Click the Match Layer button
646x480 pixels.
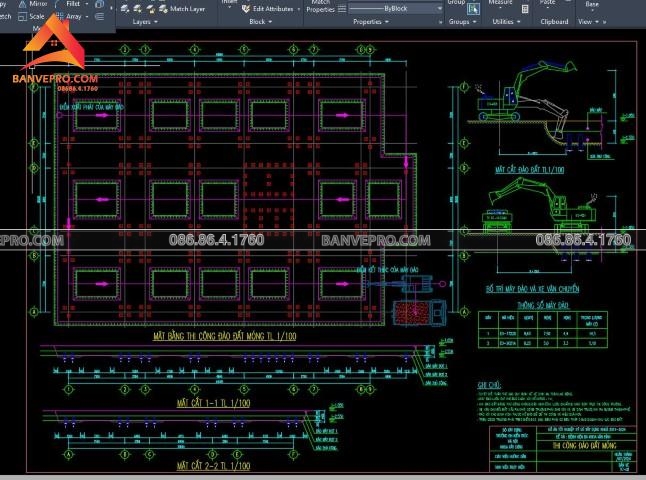(x=182, y=9)
